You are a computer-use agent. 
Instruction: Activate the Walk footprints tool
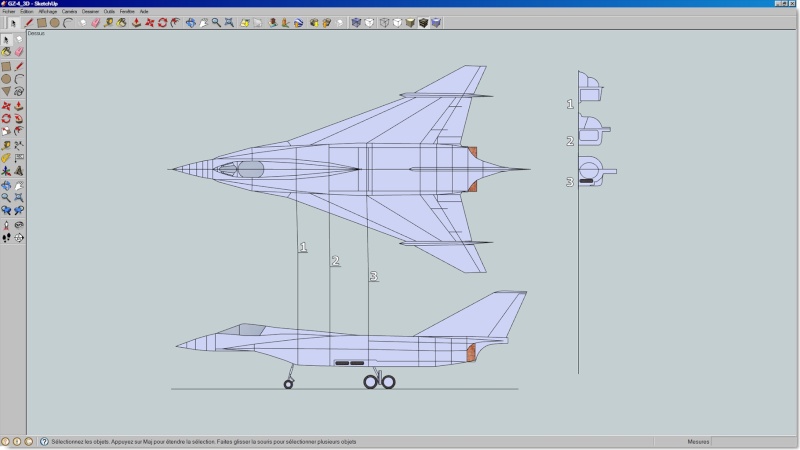click(6, 238)
